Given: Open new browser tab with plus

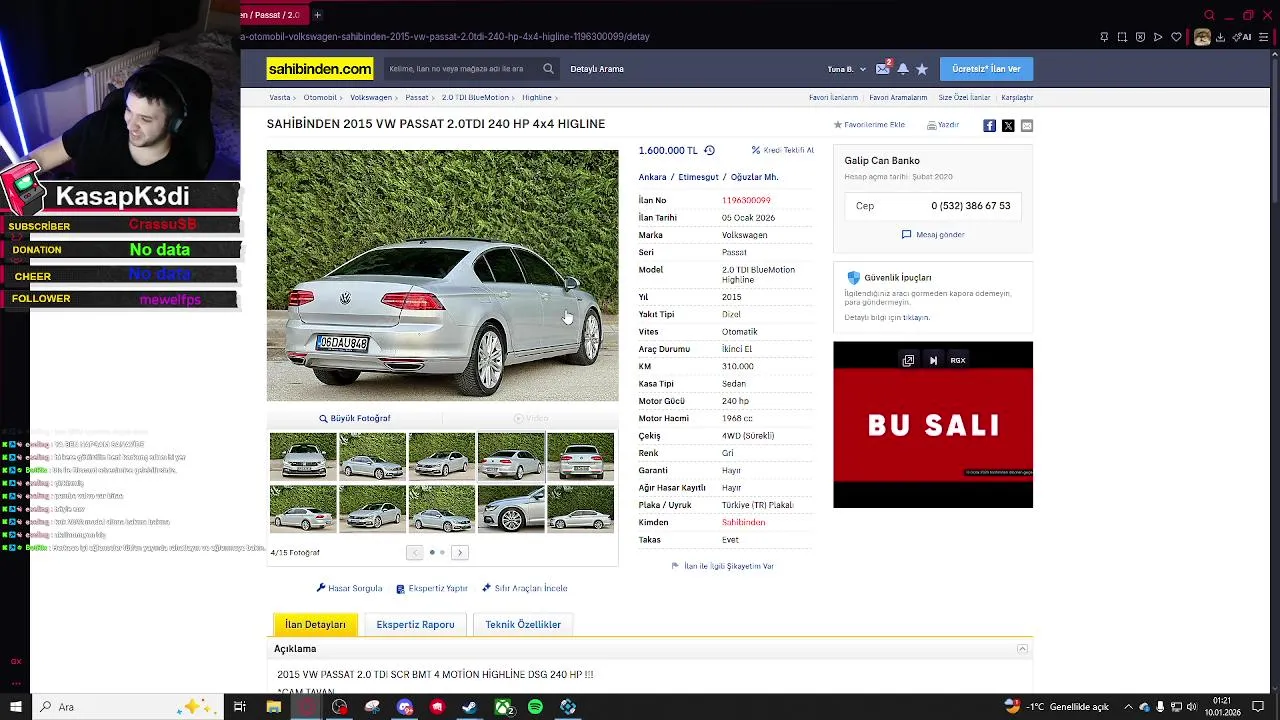Looking at the screenshot, I should pos(317,15).
